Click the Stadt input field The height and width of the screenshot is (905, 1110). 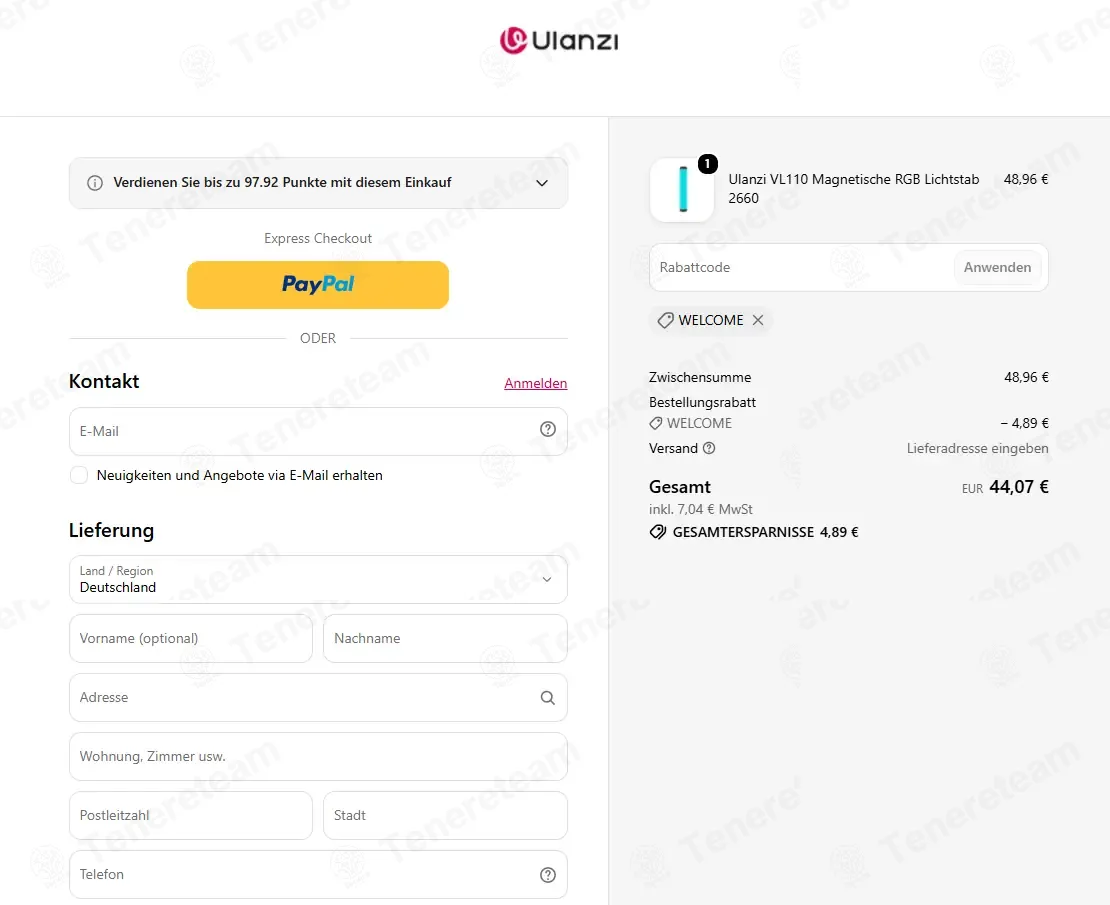click(x=445, y=816)
